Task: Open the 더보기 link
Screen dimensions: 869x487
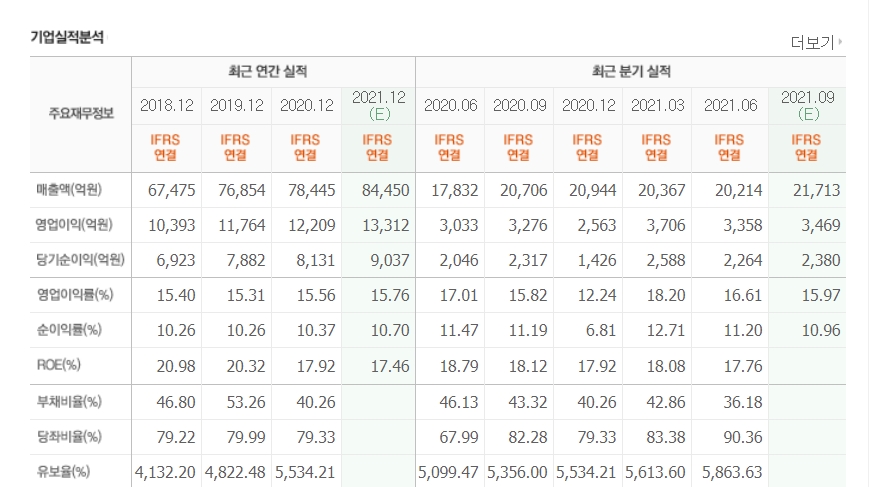Action: (x=816, y=42)
